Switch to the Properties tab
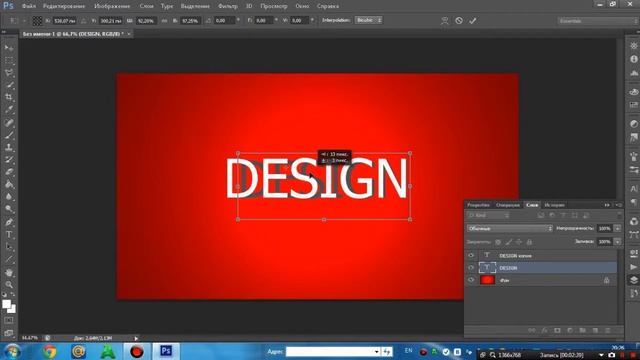This screenshot has height=360, width=640. tap(478, 205)
